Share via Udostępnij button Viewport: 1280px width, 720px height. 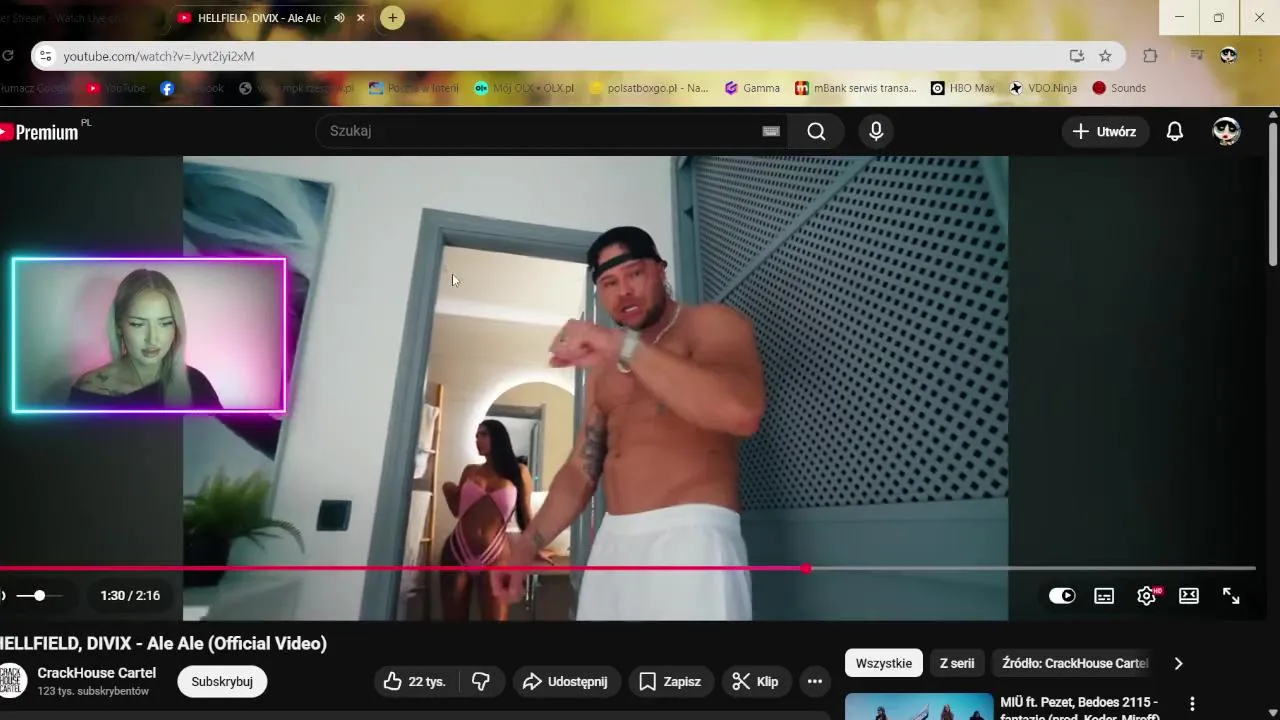pos(567,682)
